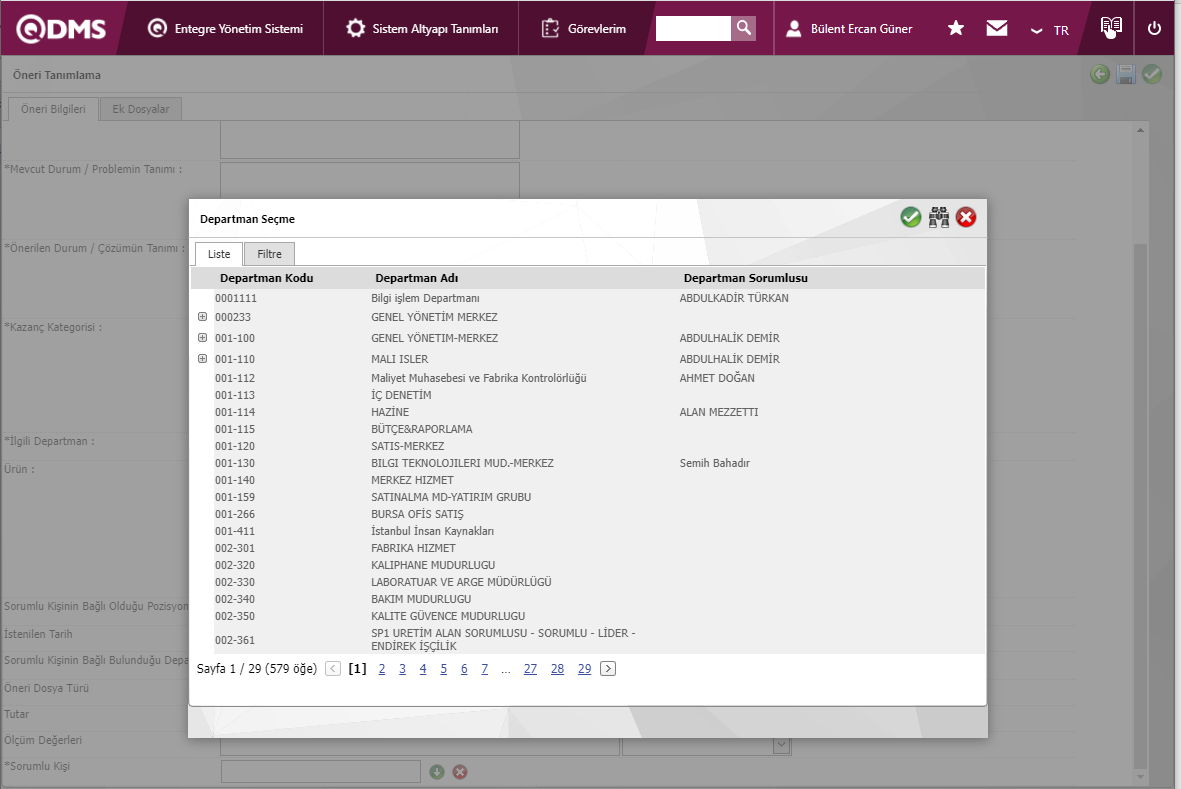Switch to the Filtre tab
This screenshot has width=1181, height=789.
tap(269, 254)
